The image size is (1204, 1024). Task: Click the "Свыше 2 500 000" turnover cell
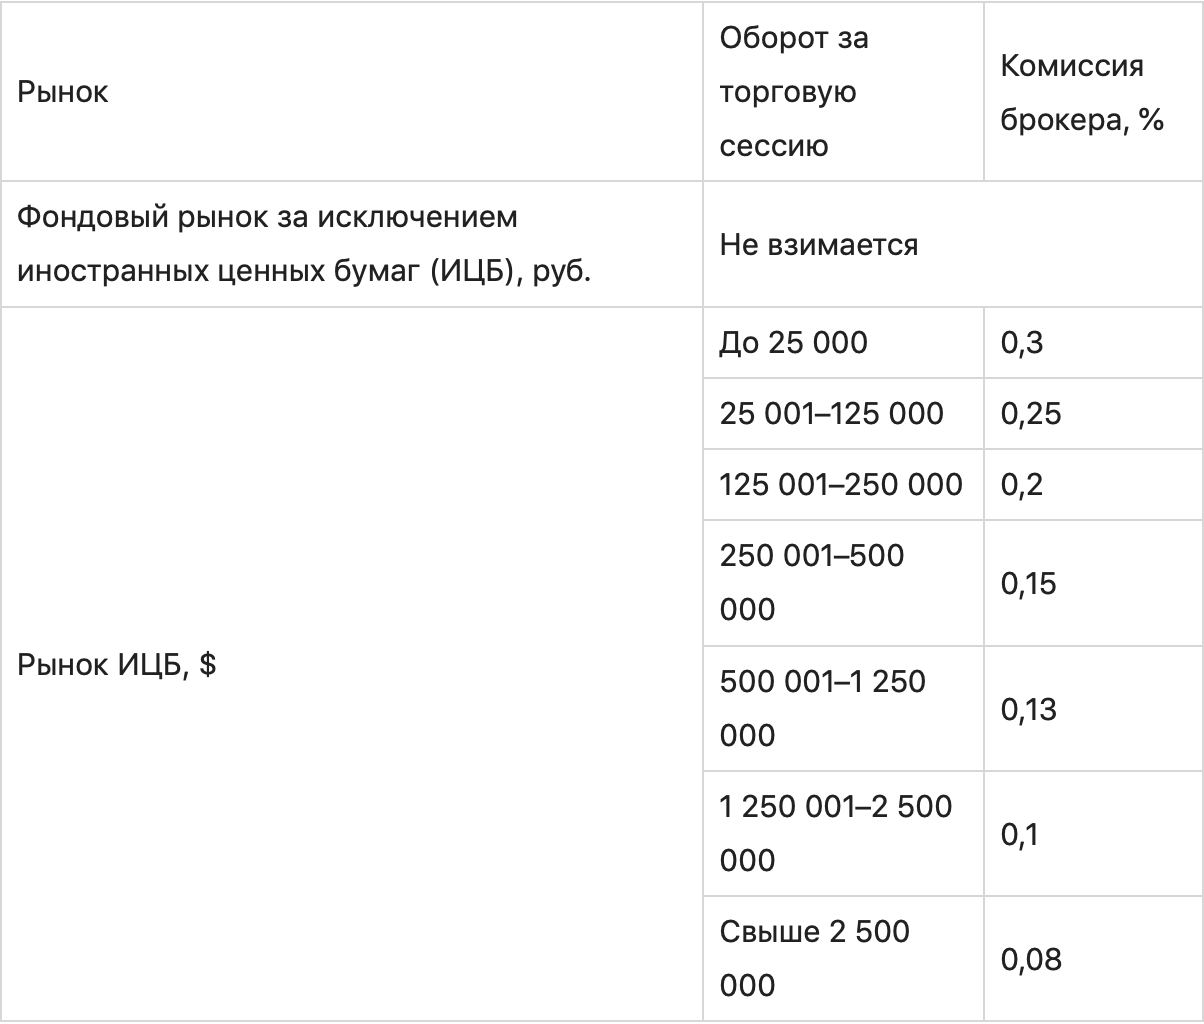pyautogui.click(x=814, y=958)
